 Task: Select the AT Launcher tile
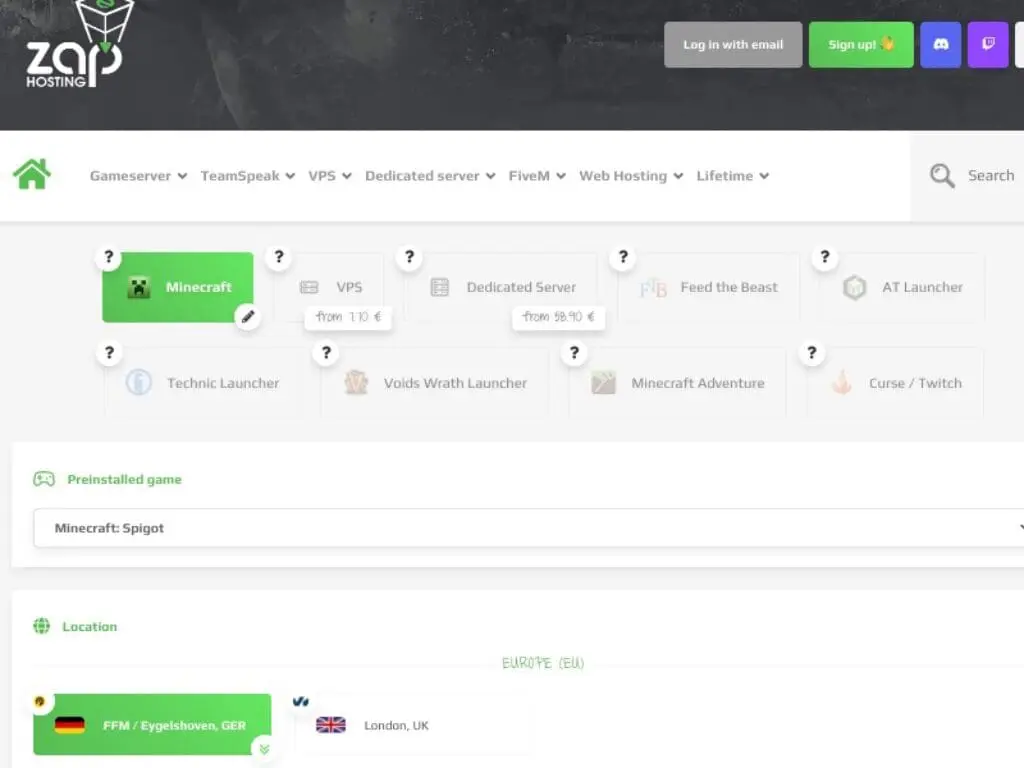(x=902, y=287)
